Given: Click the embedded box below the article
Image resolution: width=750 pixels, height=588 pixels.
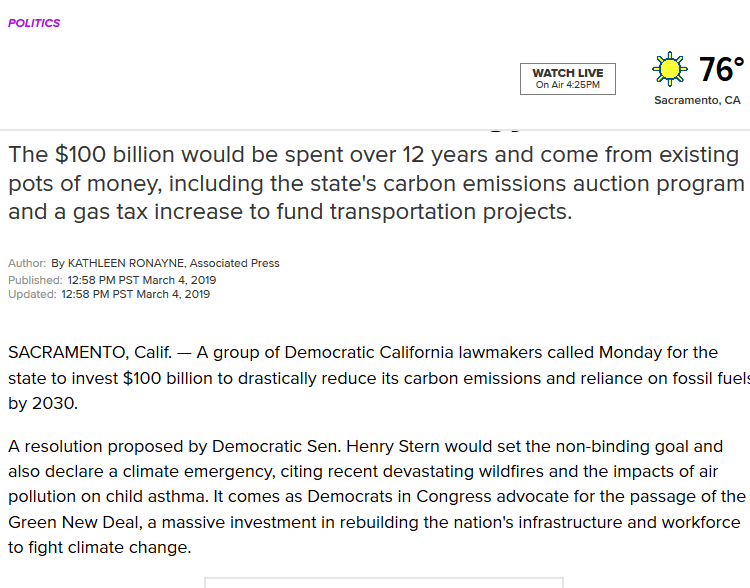Looking at the screenshot, I should pyautogui.click(x=384, y=582).
